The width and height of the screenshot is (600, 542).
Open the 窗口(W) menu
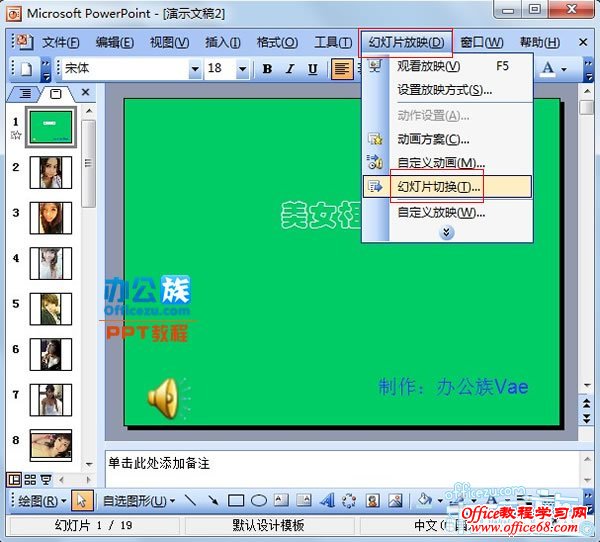481,42
